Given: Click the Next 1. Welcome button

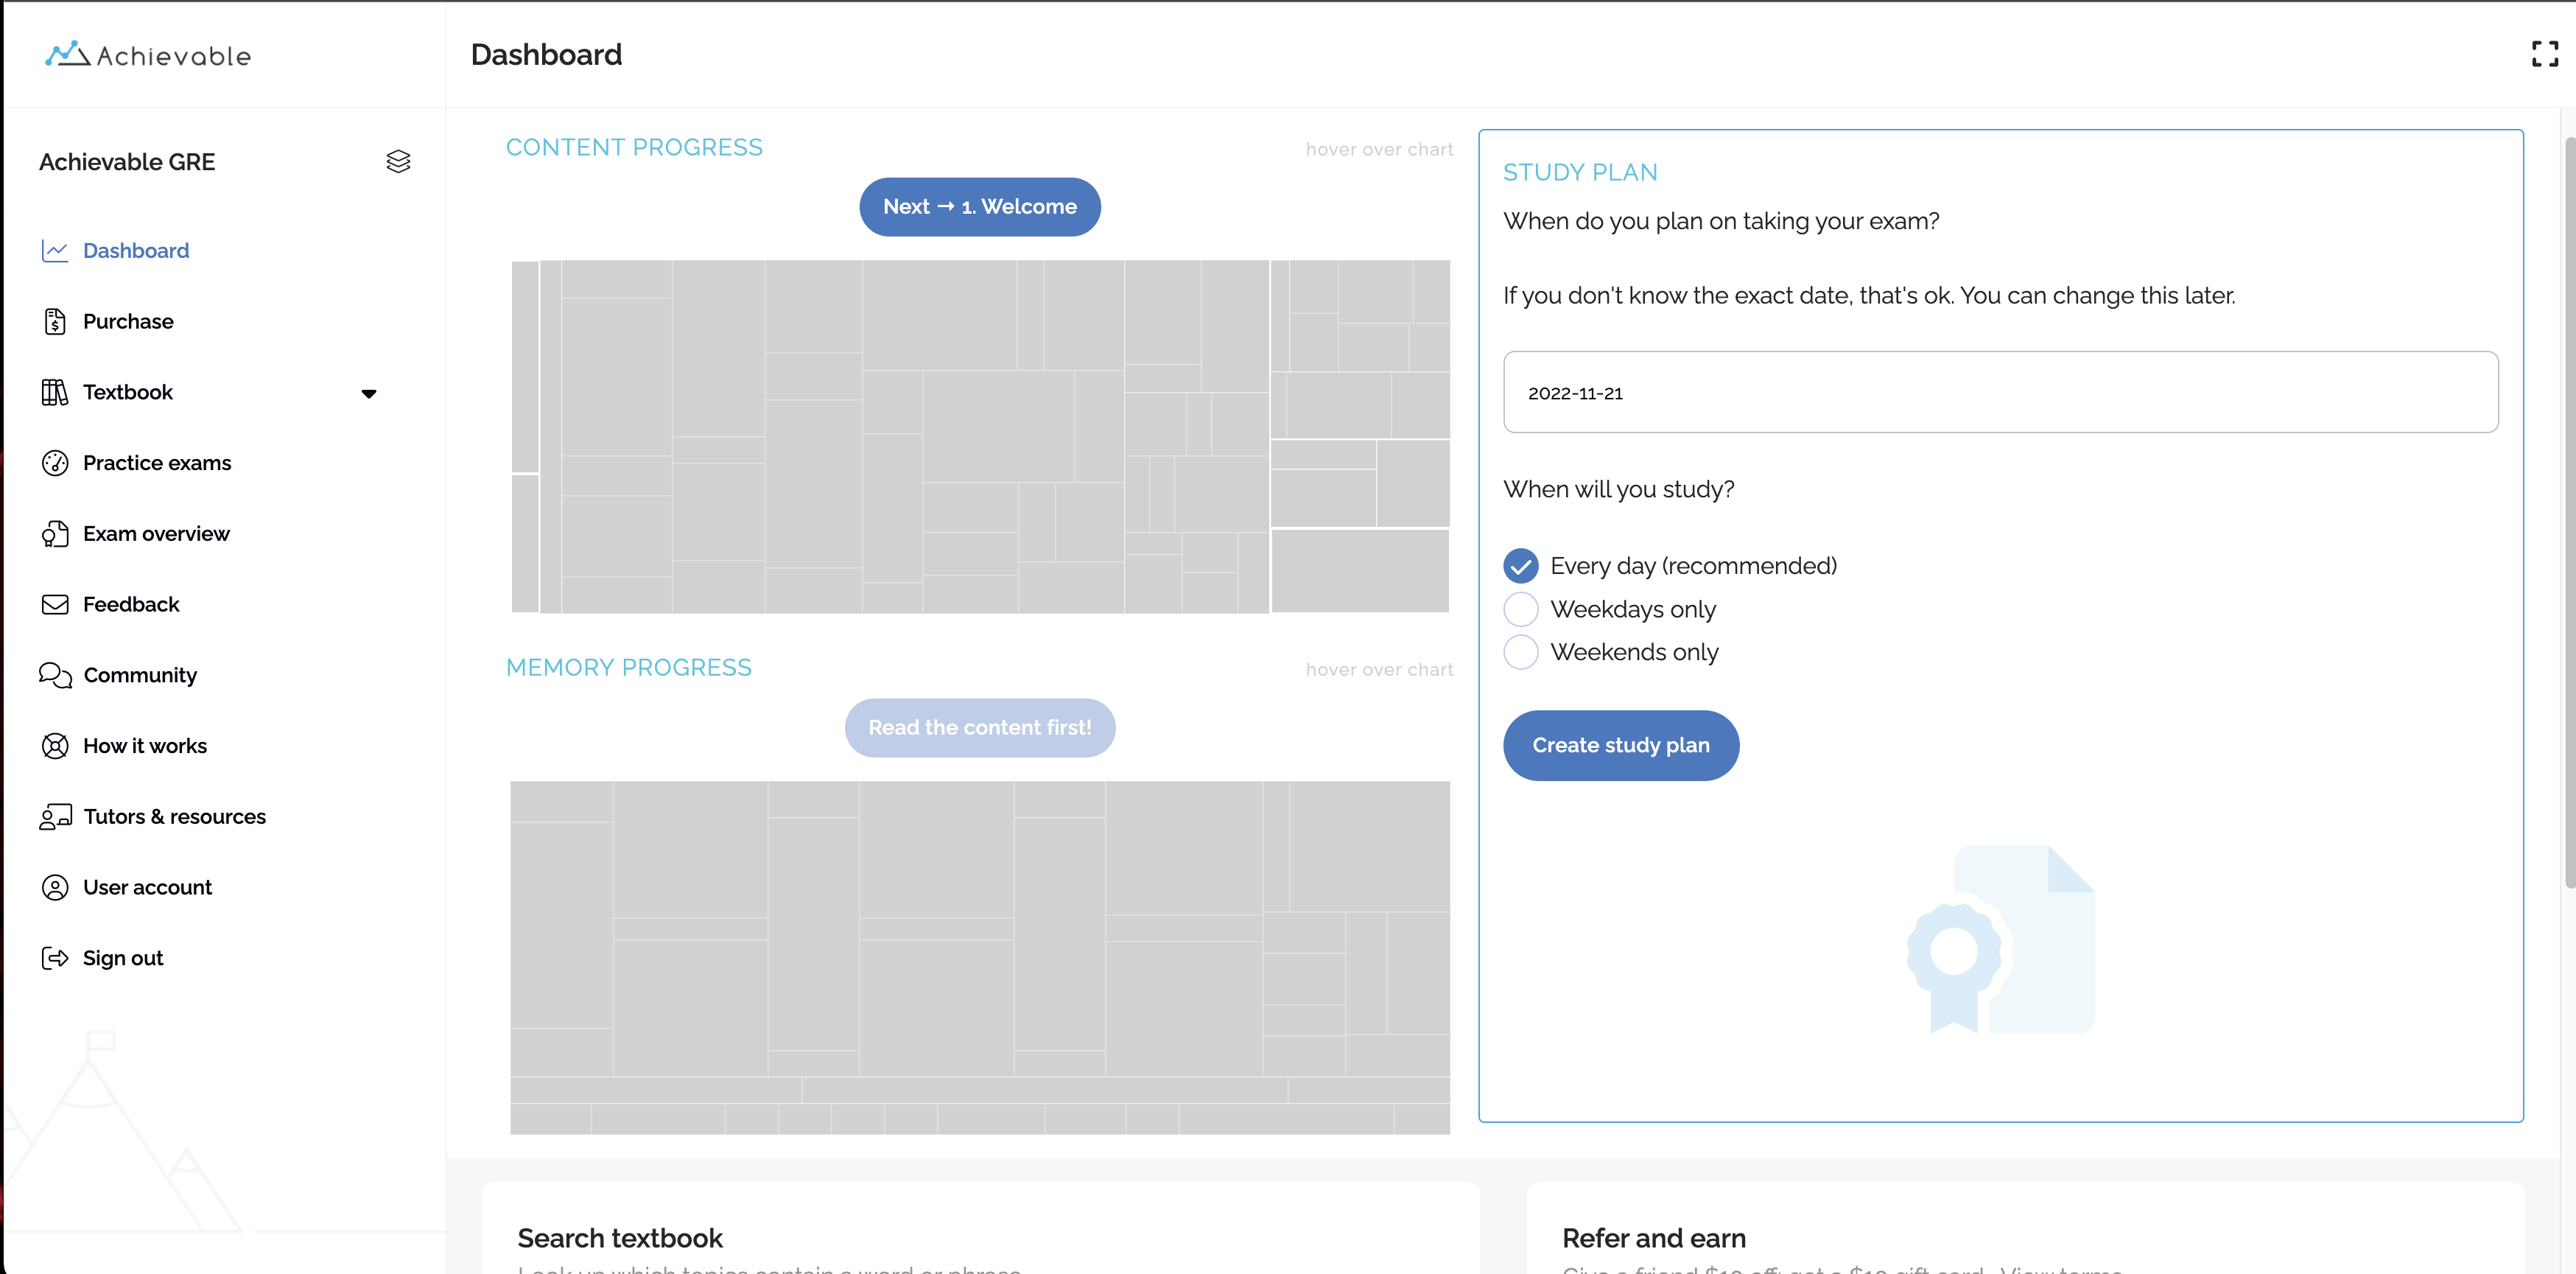Looking at the screenshot, I should click(x=979, y=207).
